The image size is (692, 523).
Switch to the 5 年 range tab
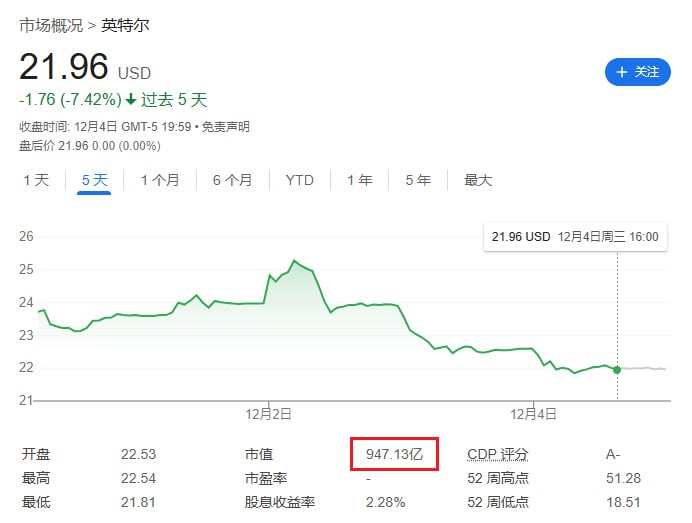point(418,180)
